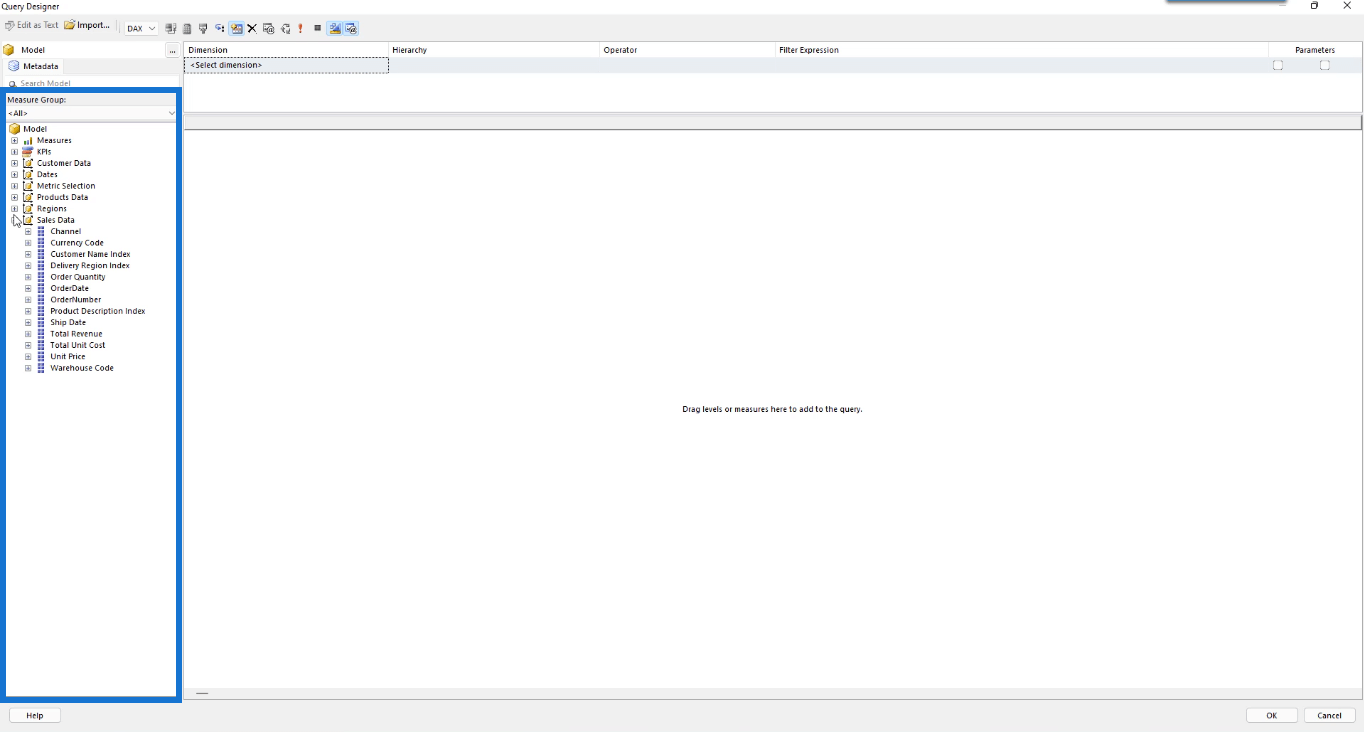Image resolution: width=1364 pixels, height=732 pixels.
Task: Expand the Order Quantity field node
Action: [28, 277]
